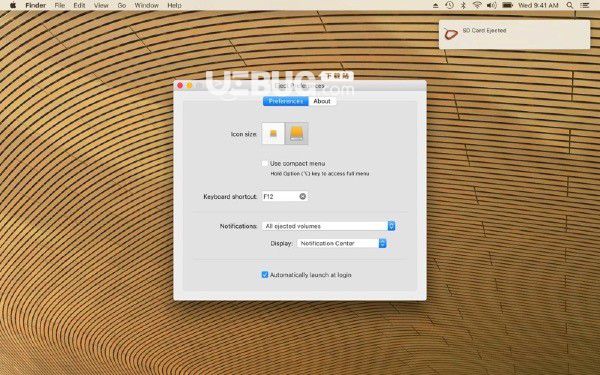
Task: Click the volume icon in menu bar
Action: coord(492,5)
